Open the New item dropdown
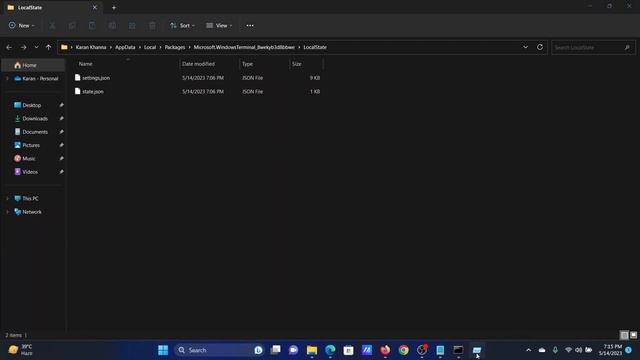 point(22,25)
